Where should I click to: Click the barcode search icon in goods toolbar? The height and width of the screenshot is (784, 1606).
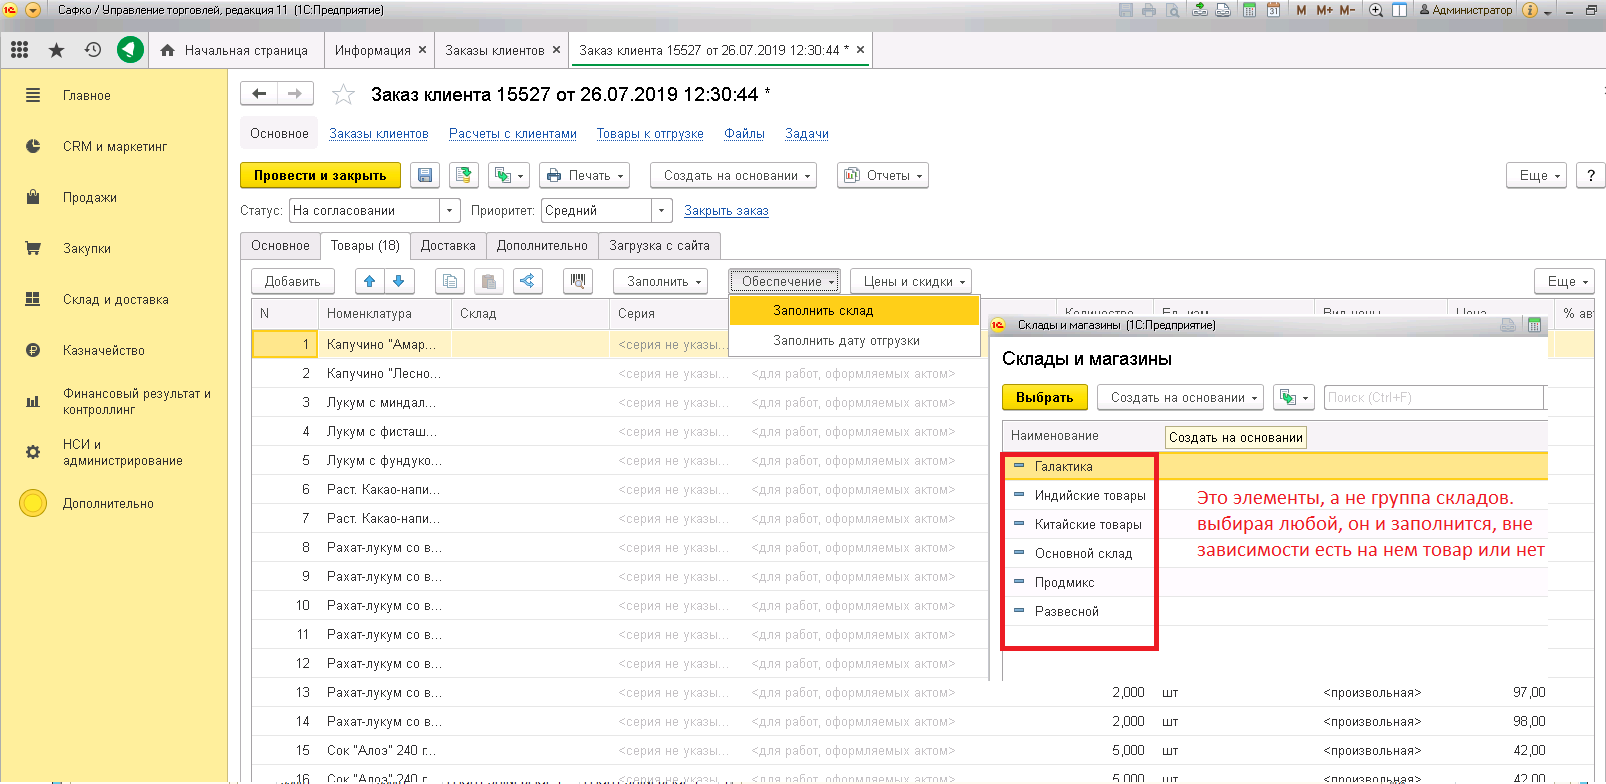coord(577,282)
